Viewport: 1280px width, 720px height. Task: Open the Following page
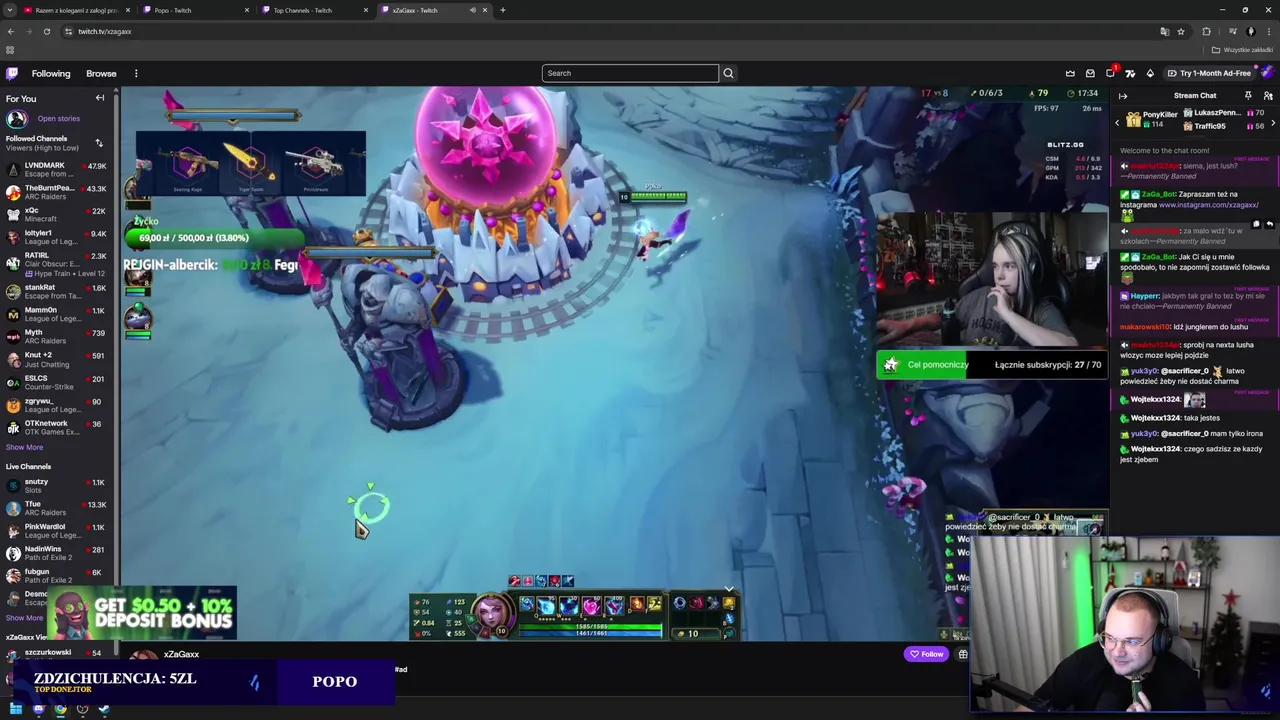pos(51,73)
